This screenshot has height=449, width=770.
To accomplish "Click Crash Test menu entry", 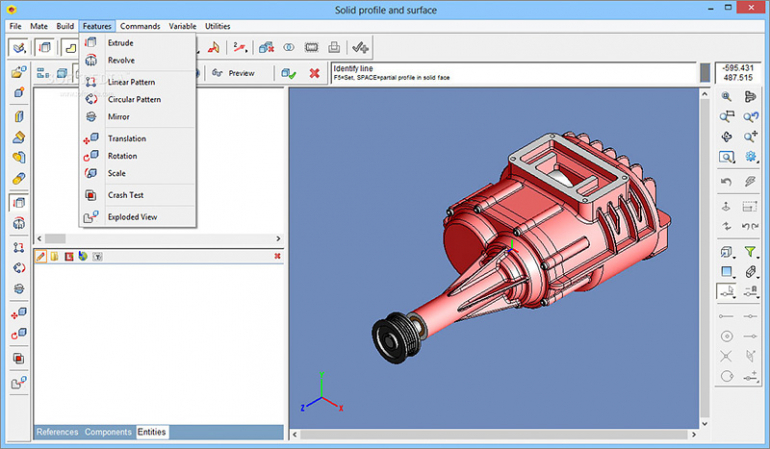I will [x=126, y=195].
